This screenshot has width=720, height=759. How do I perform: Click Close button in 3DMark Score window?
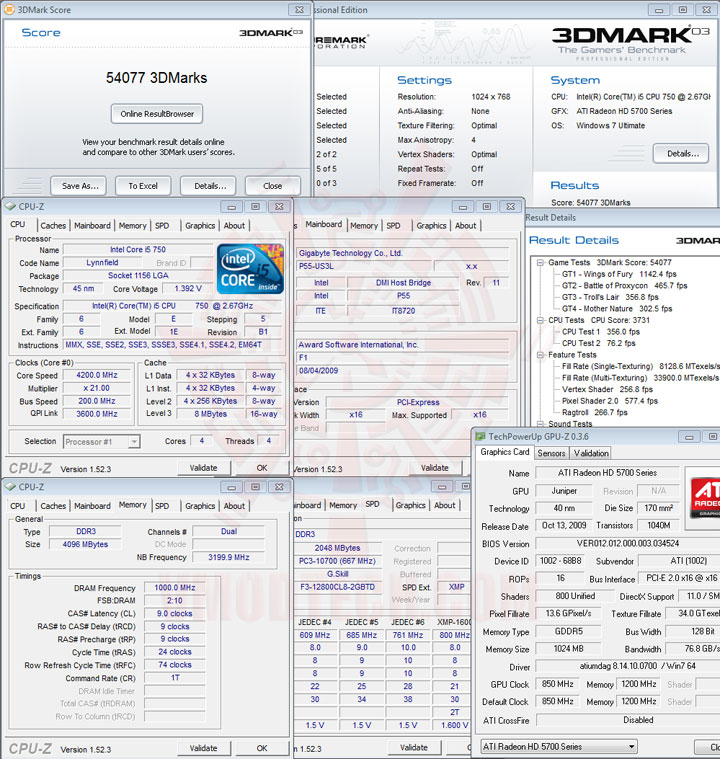(273, 186)
